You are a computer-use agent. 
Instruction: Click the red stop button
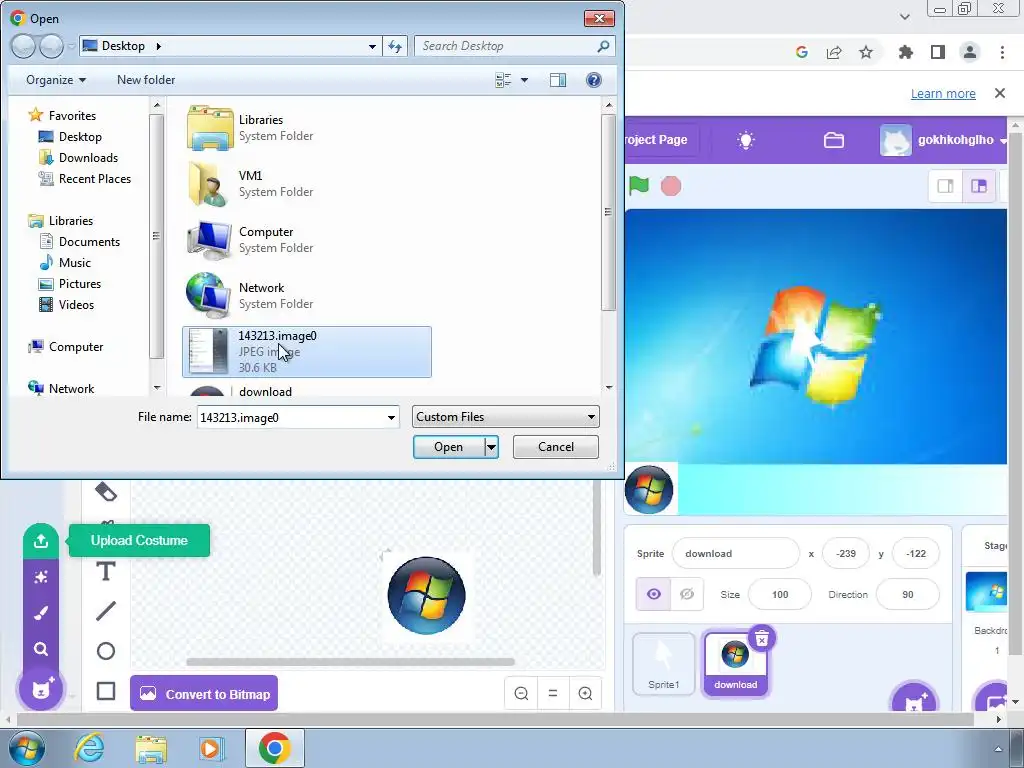(671, 186)
